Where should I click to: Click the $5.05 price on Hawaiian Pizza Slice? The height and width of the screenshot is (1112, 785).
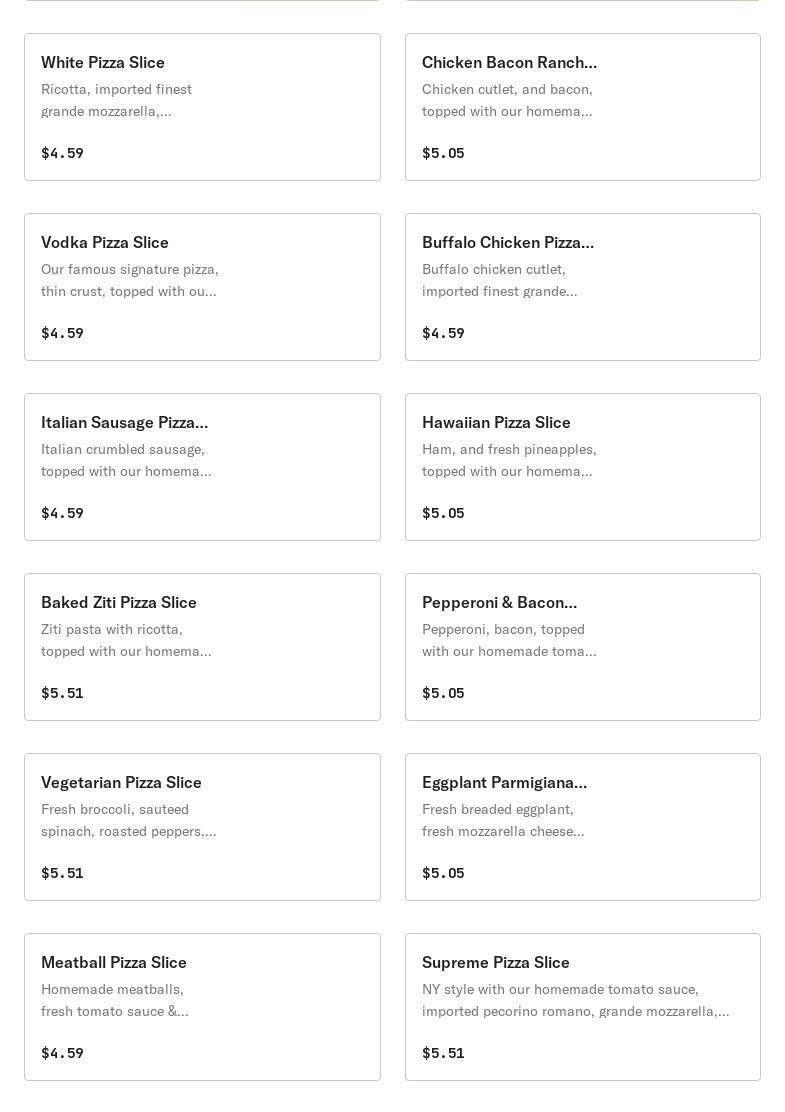coord(443,513)
